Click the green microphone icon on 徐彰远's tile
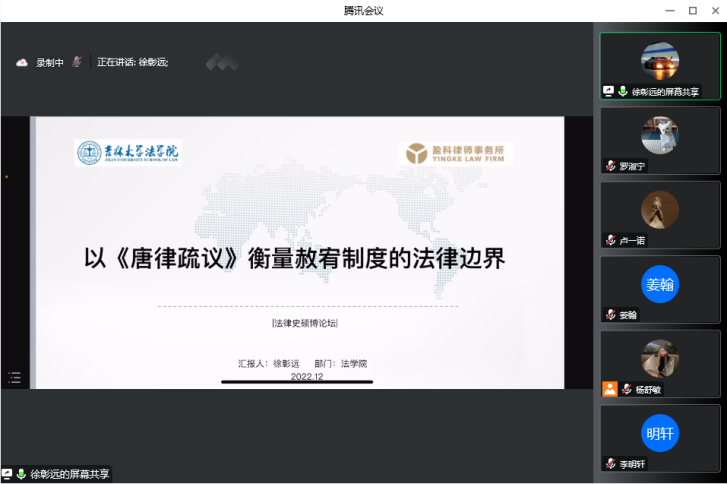The height and width of the screenshot is (484, 727). click(x=622, y=91)
